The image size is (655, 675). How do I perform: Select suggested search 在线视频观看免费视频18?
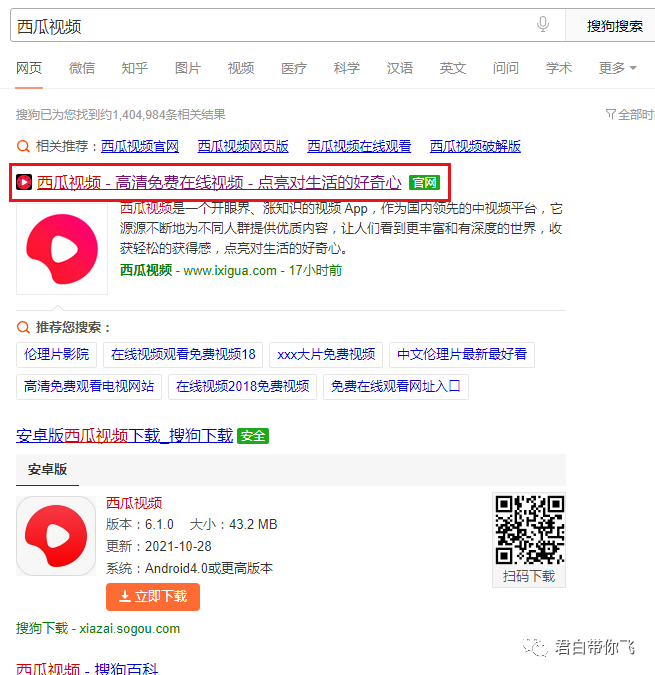183,355
